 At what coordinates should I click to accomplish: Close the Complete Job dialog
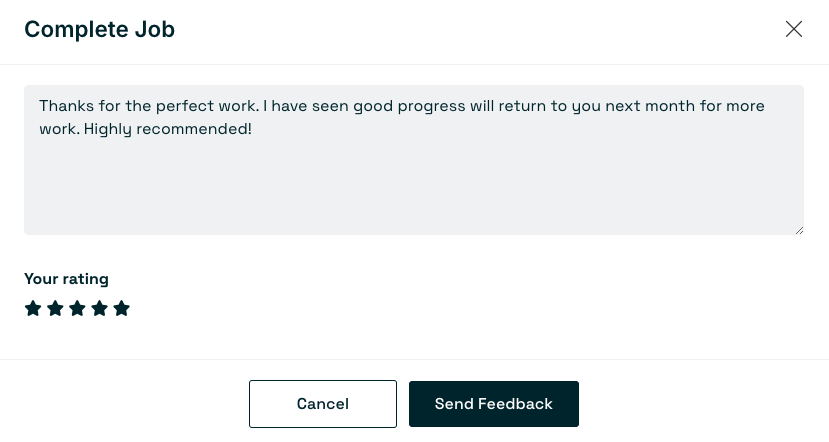click(794, 29)
